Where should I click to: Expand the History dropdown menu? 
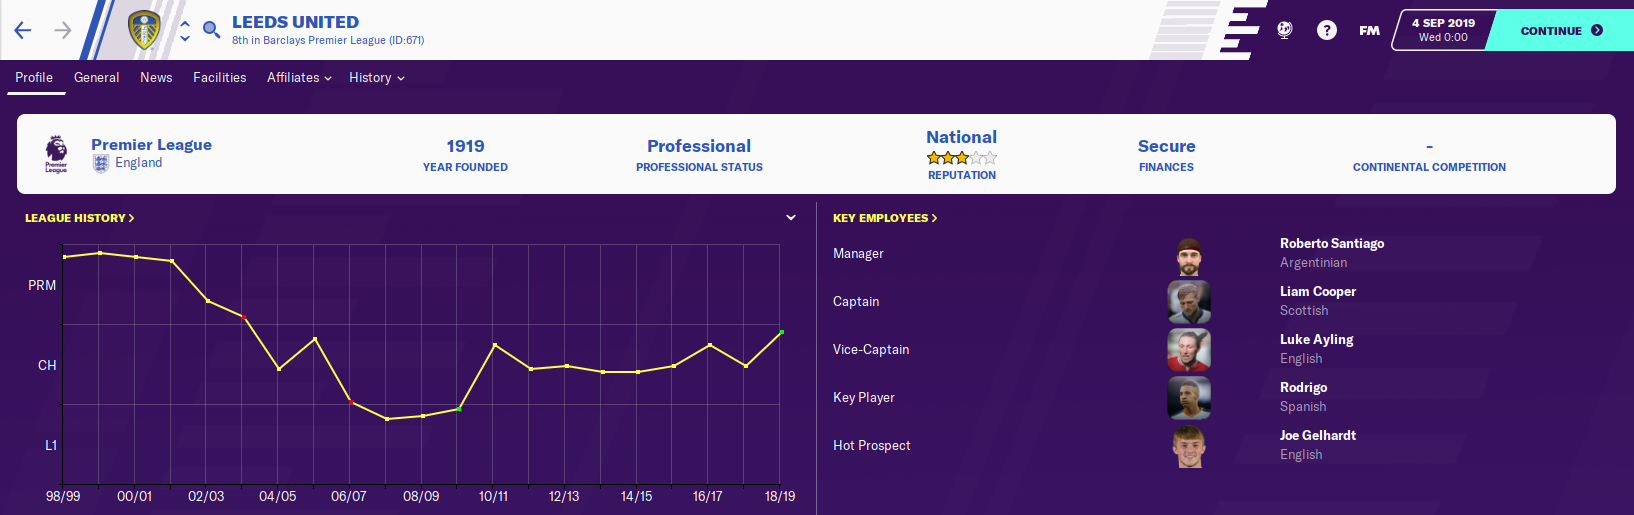coord(377,77)
